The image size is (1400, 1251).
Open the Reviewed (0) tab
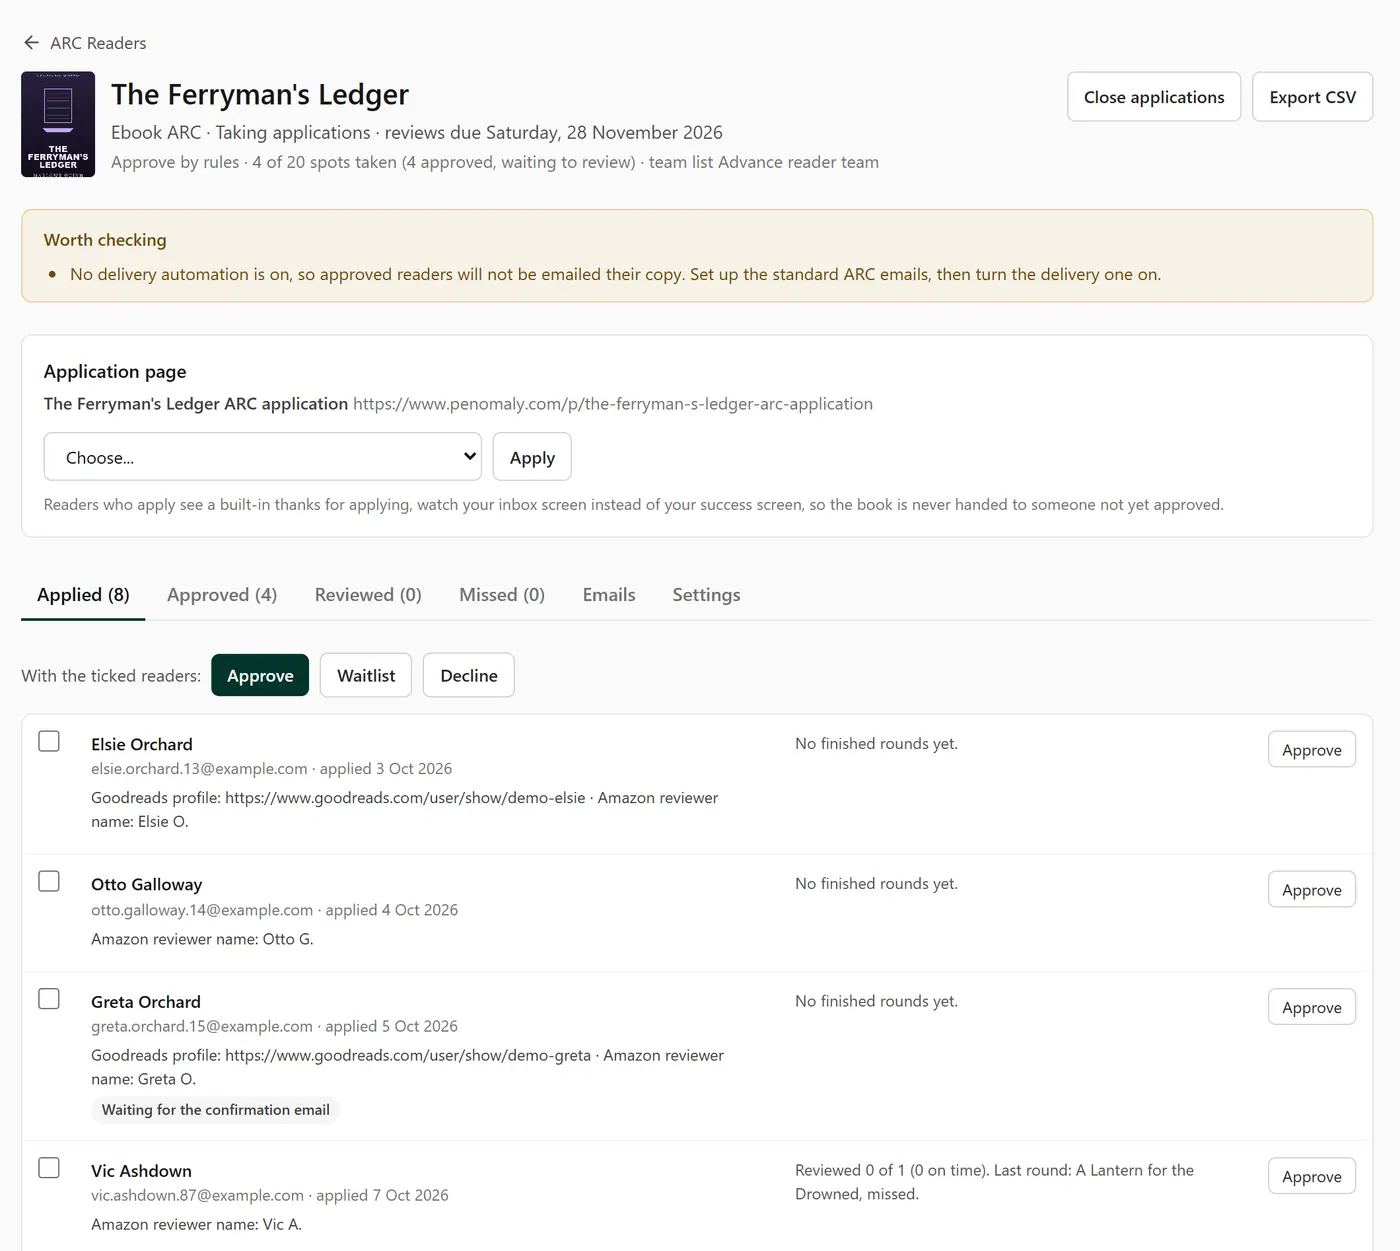(x=368, y=595)
